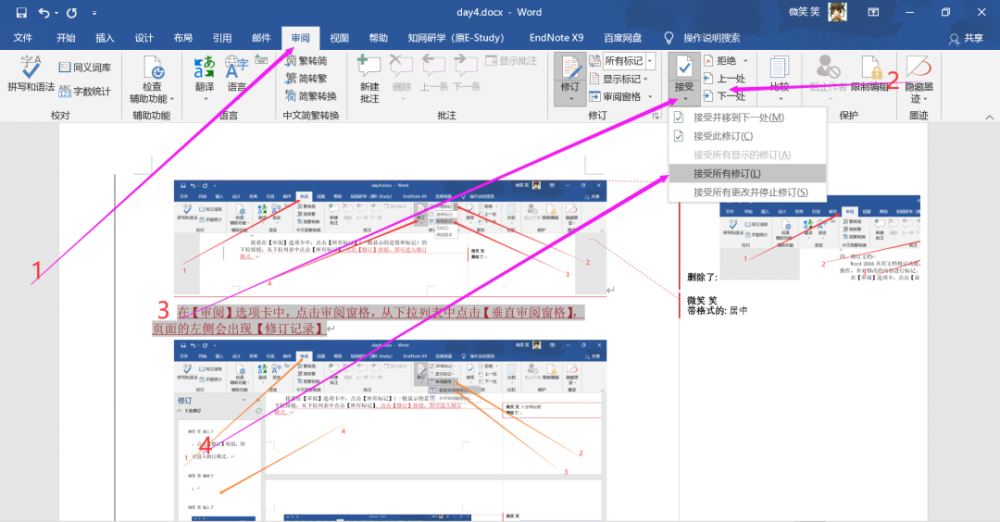The height and width of the screenshot is (522, 1000).
Task: Open Ribbon Display Options button
Action: click(x=873, y=12)
